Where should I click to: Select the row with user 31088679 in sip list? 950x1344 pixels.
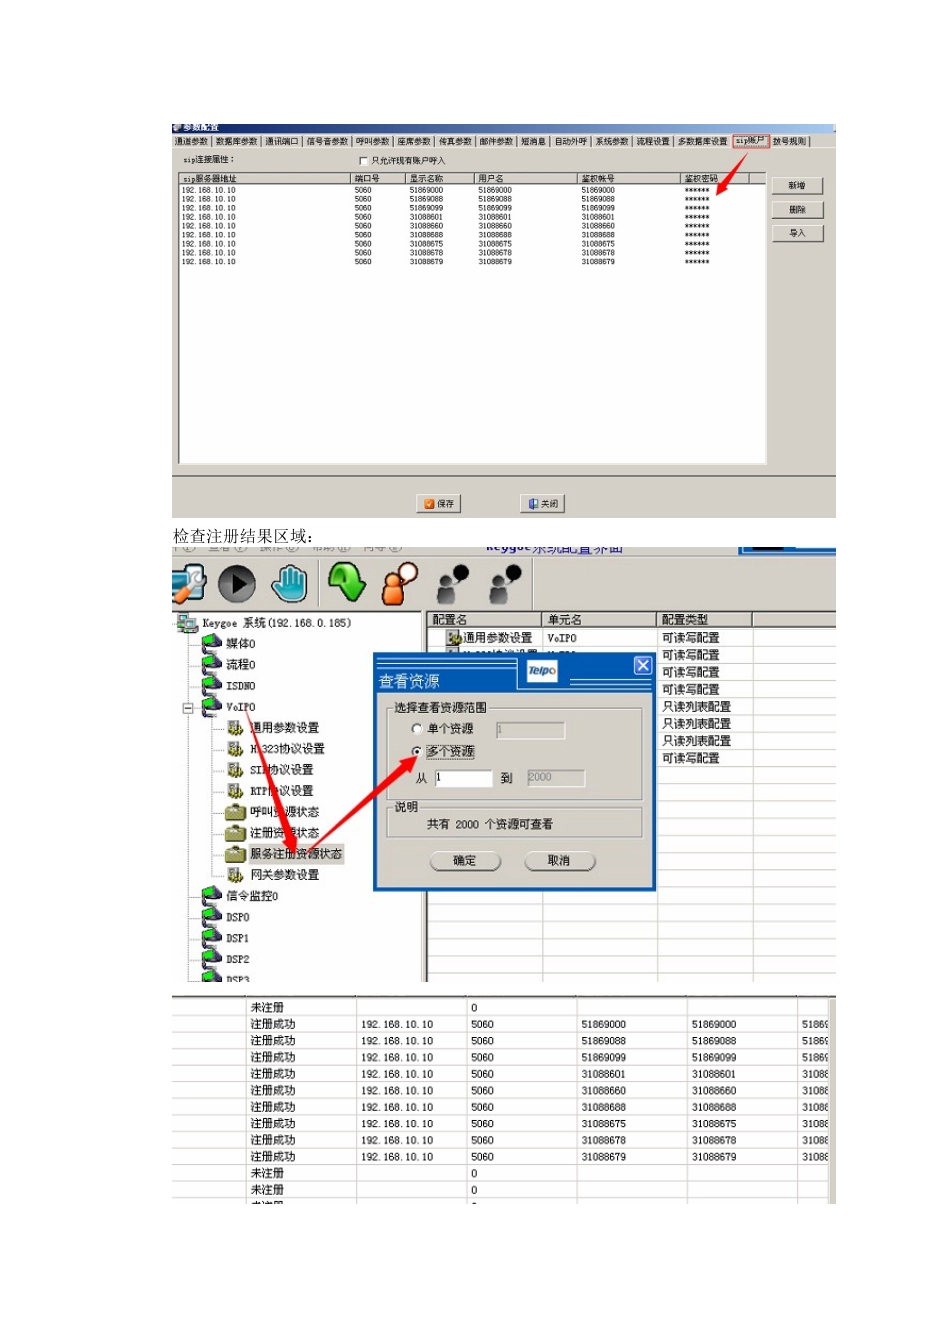[472, 262]
